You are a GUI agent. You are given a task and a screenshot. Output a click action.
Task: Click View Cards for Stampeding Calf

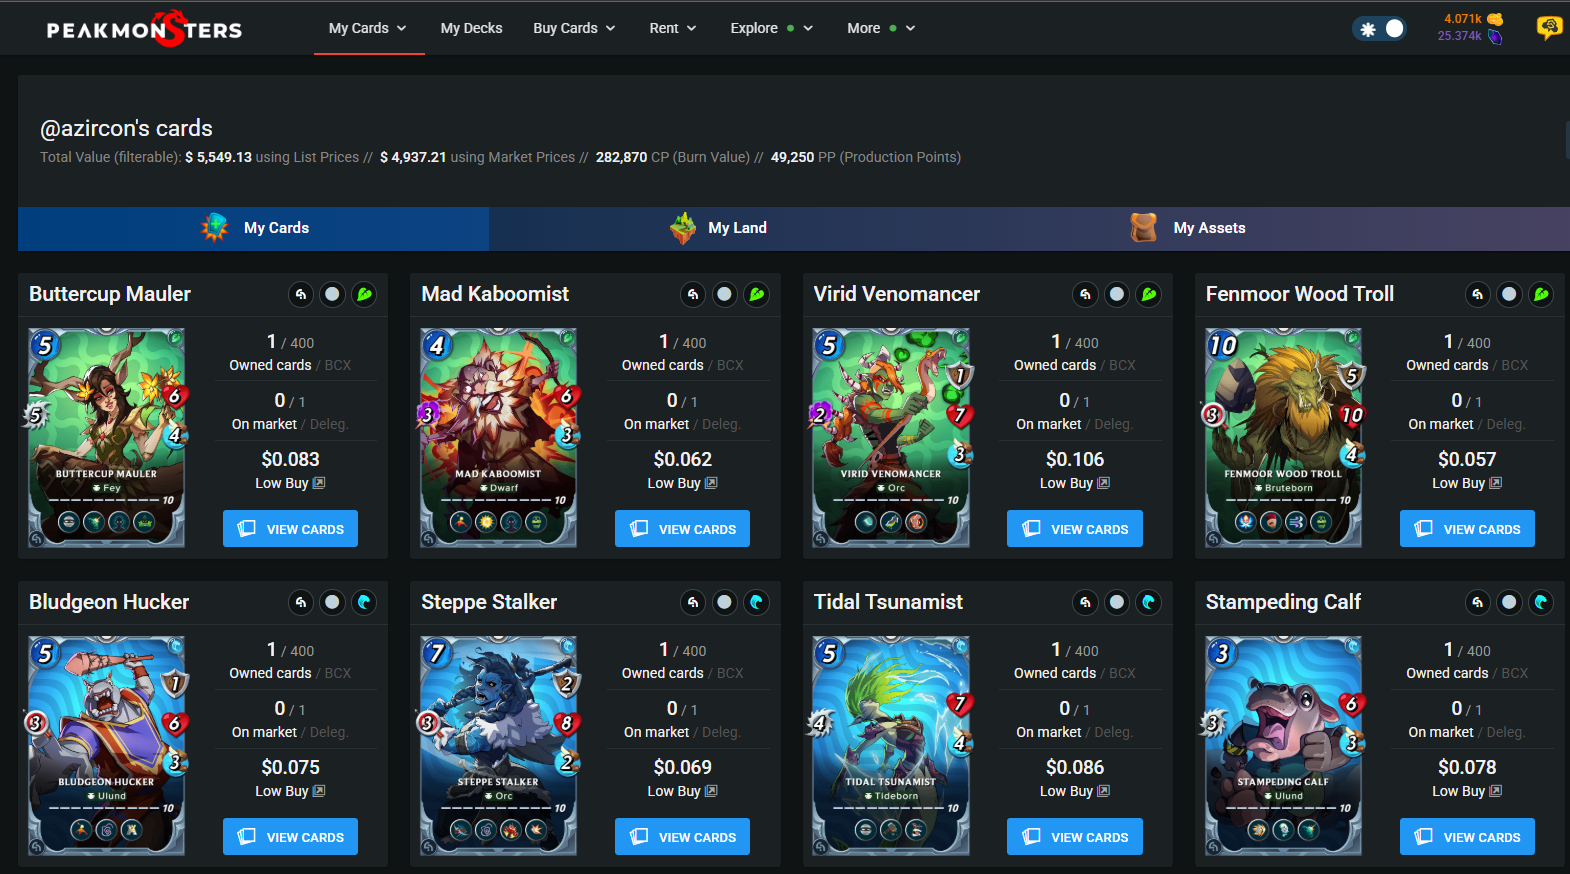(1467, 837)
